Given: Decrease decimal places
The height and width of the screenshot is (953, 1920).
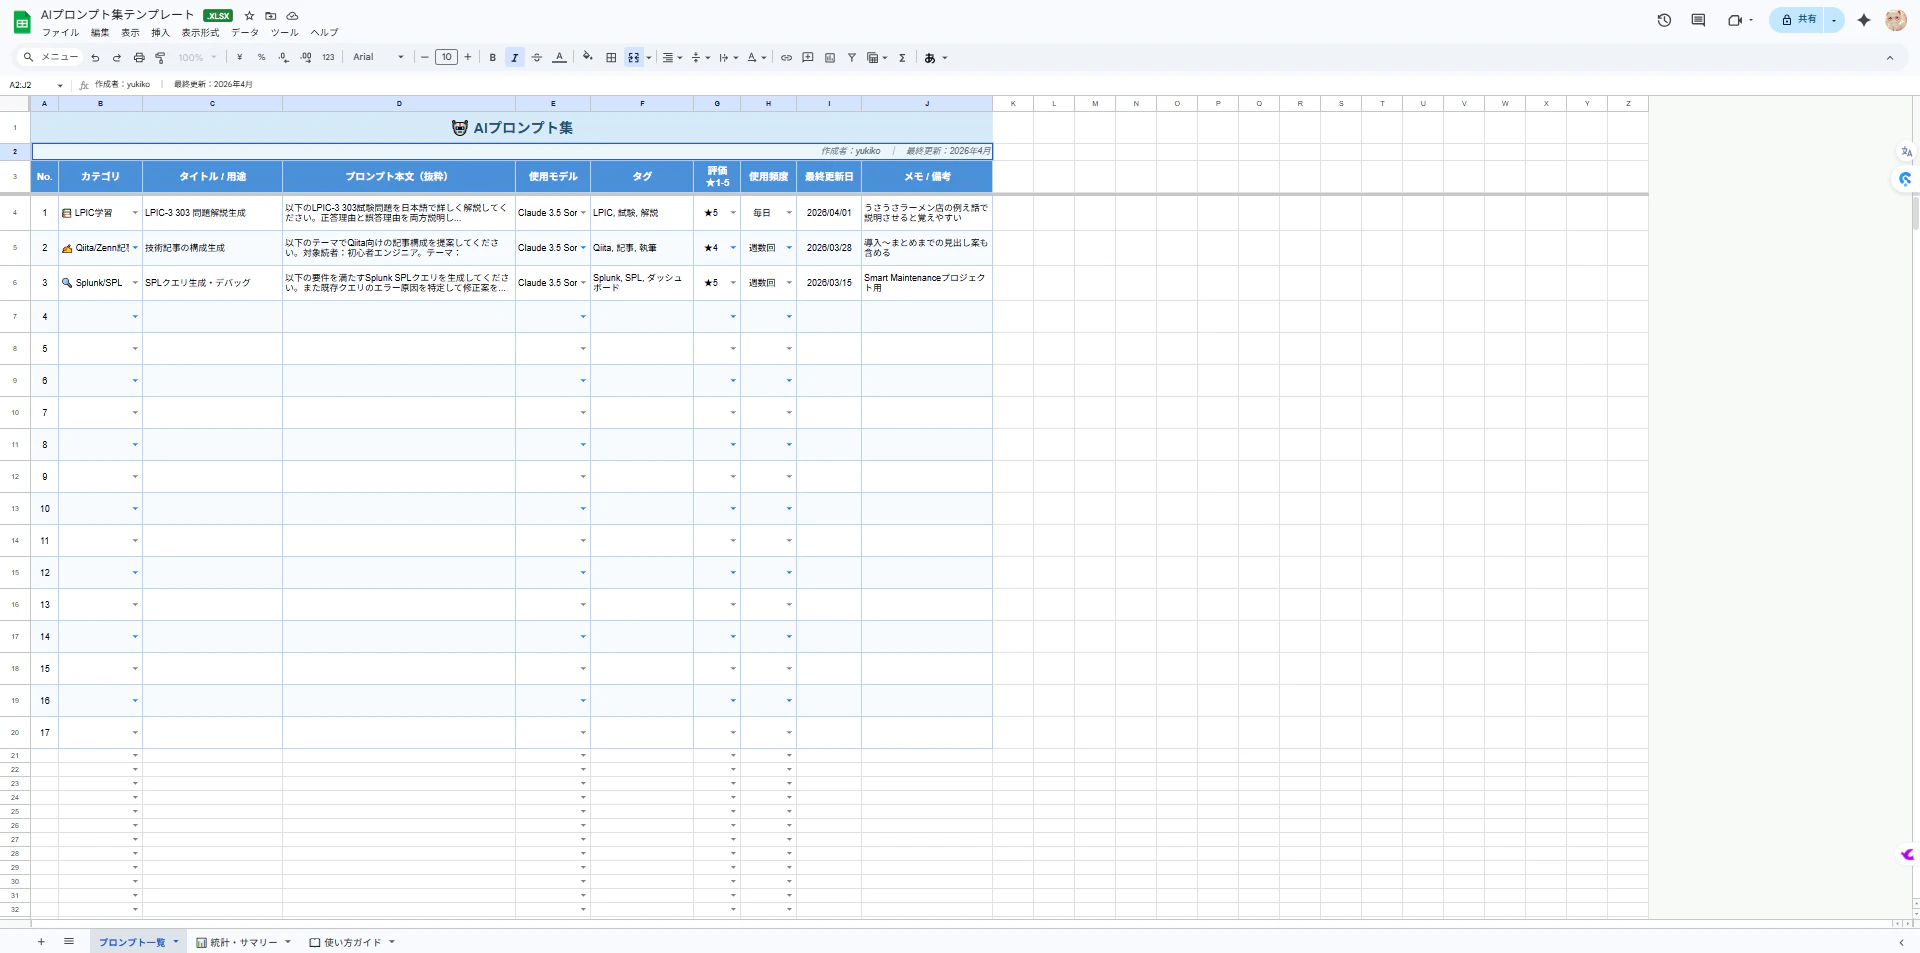Looking at the screenshot, I should click(x=284, y=58).
